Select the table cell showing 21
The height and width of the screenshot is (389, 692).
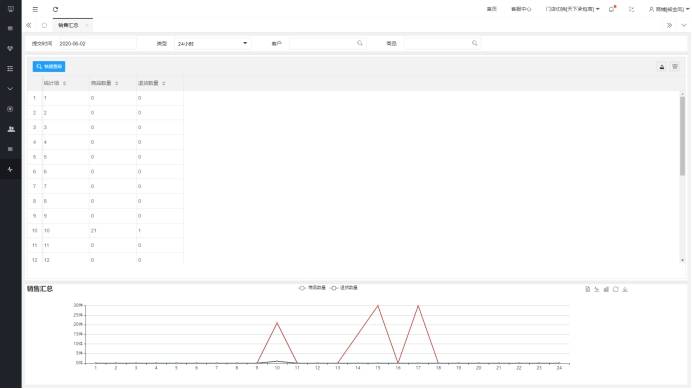pos(113,230)
